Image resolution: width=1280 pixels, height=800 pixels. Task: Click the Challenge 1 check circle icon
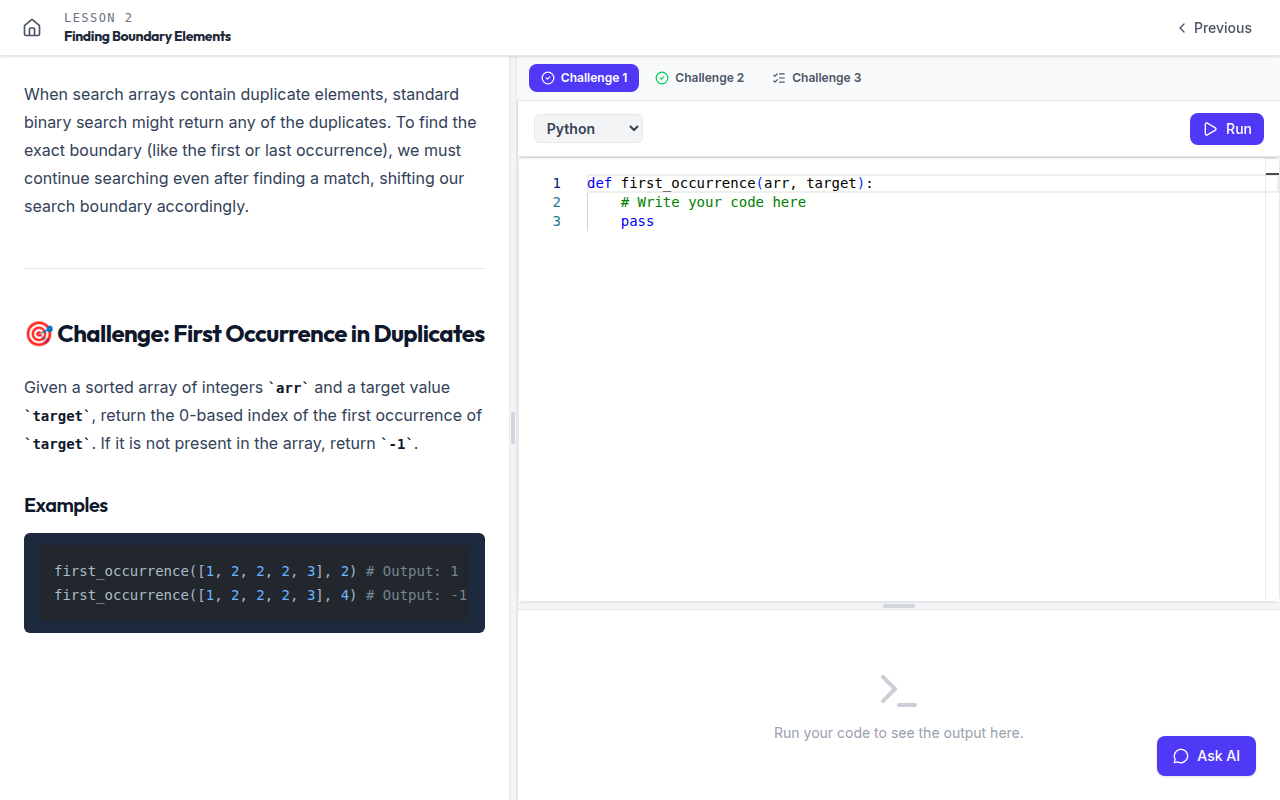[x=547, y=78]
